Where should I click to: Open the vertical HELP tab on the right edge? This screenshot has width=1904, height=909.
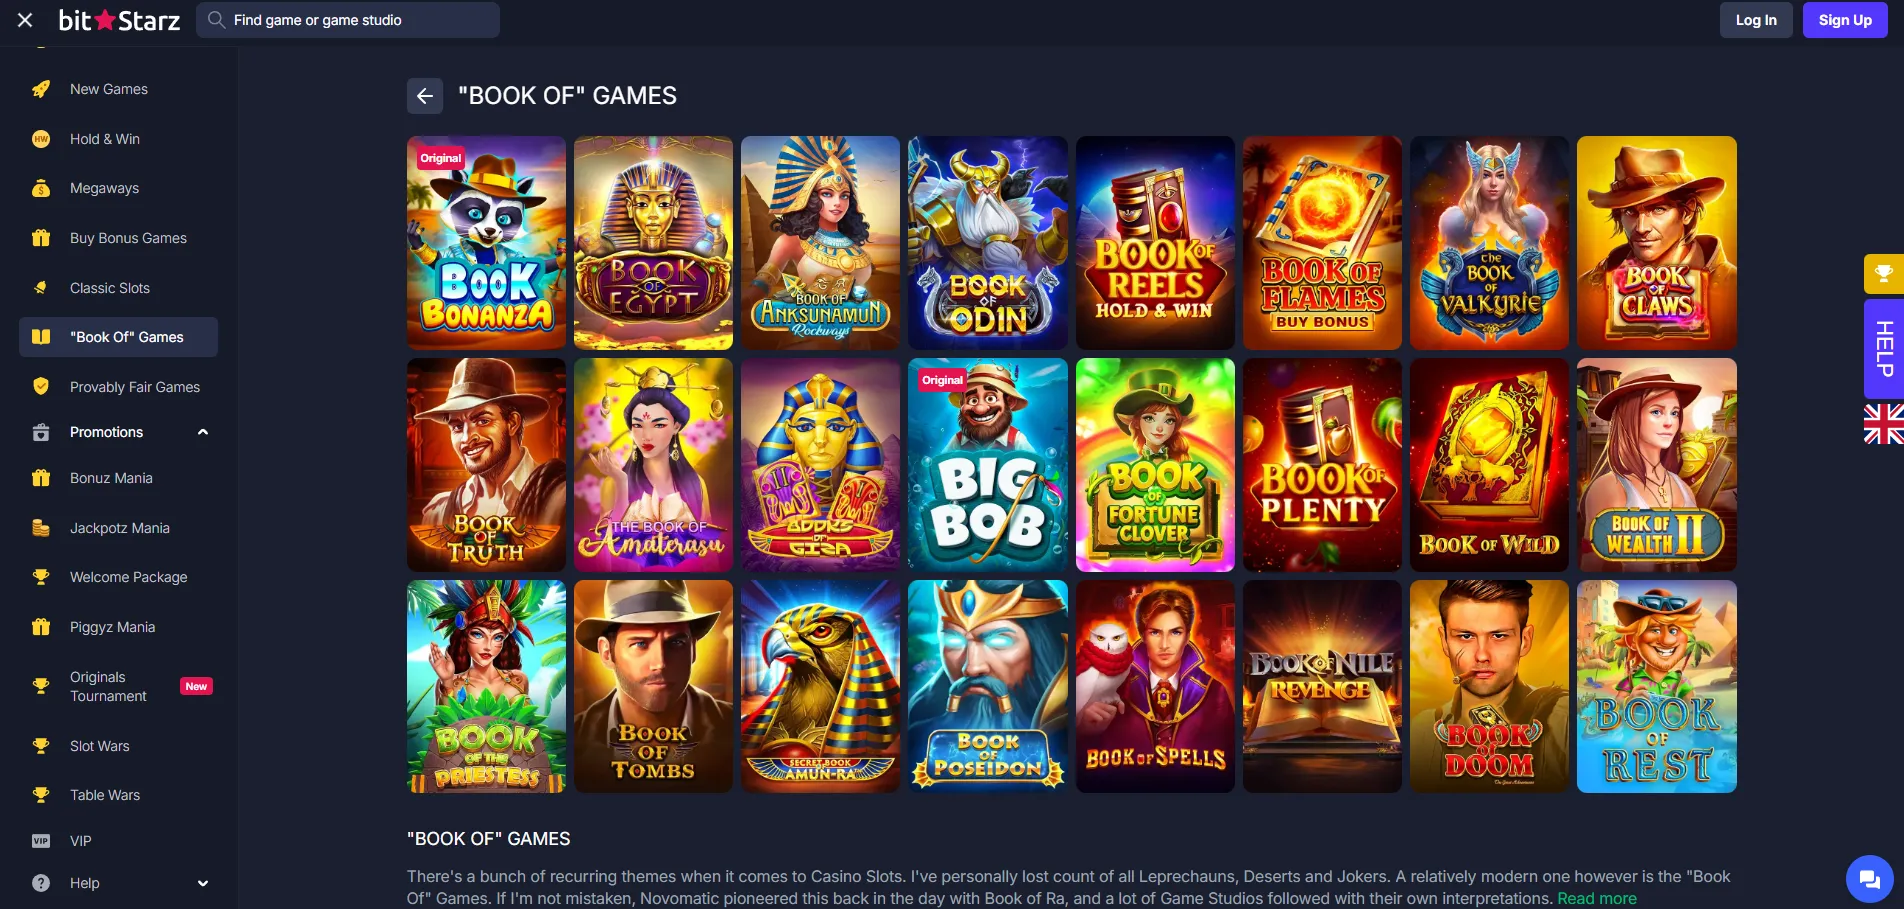click(1884, 349)
